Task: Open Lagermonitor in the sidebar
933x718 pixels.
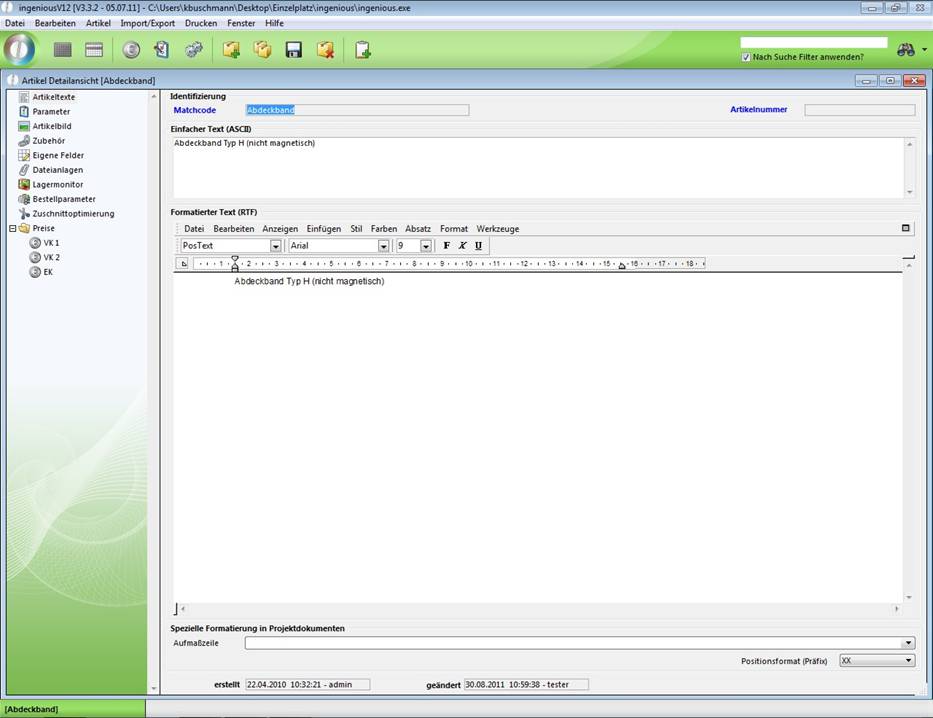Action: point(57,185)
